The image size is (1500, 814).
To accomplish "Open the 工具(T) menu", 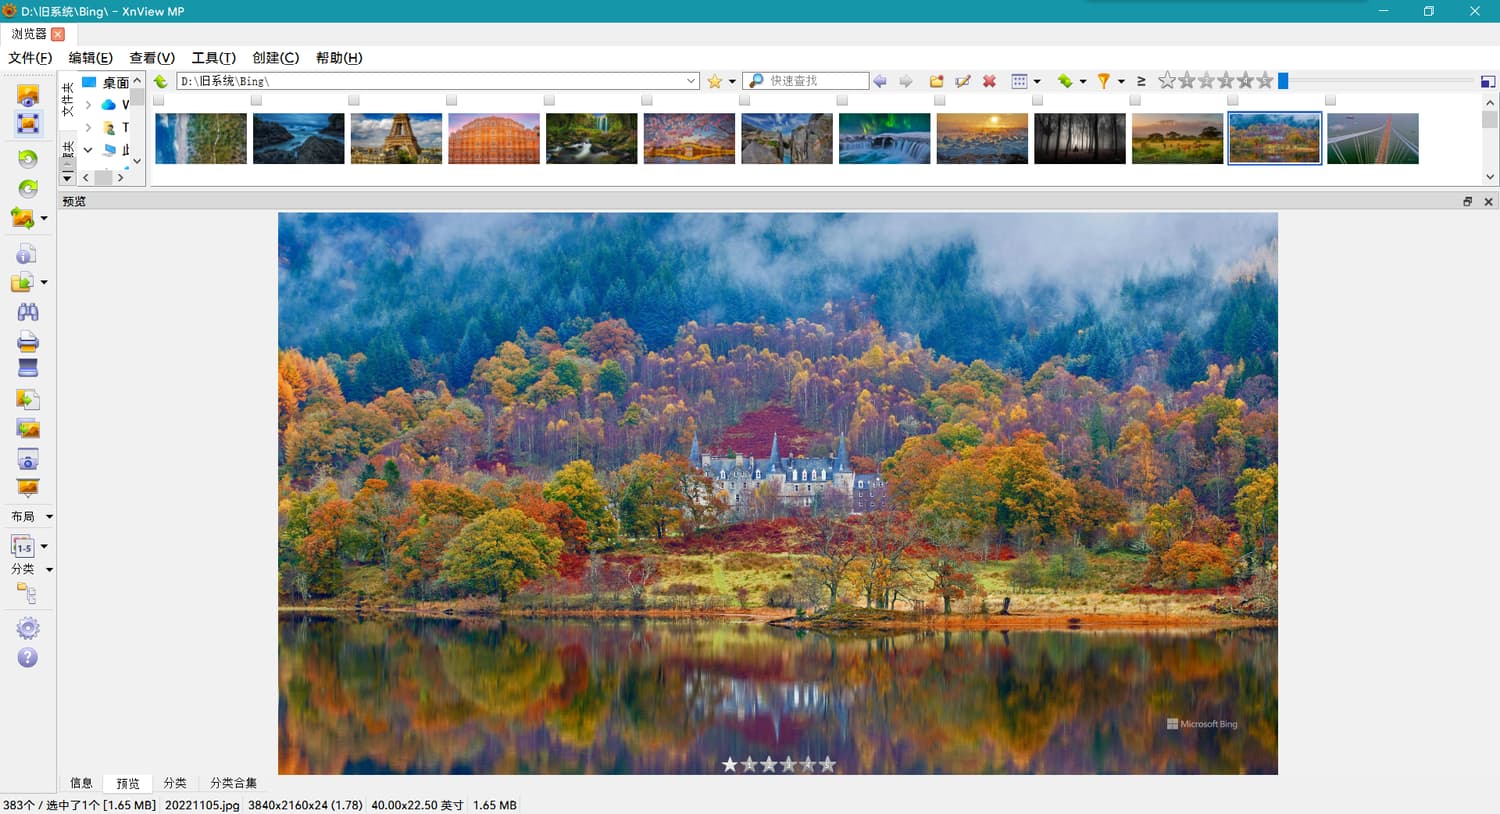I will 214,58.
